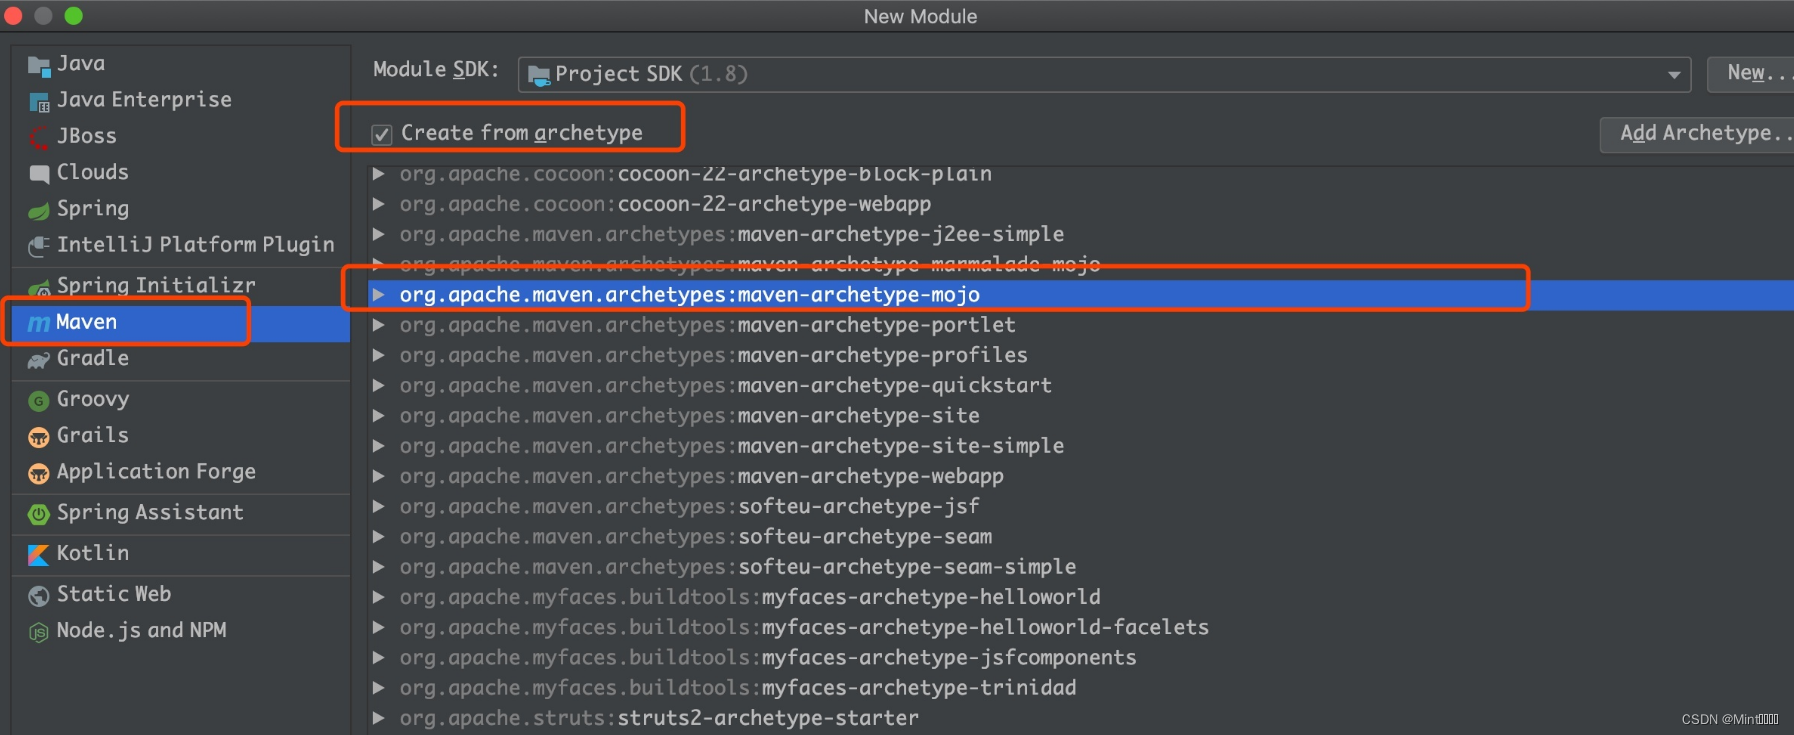This screenshot has width=1794, height=735.
Task: Click the Grails icon
Action: tap(39, 437)
